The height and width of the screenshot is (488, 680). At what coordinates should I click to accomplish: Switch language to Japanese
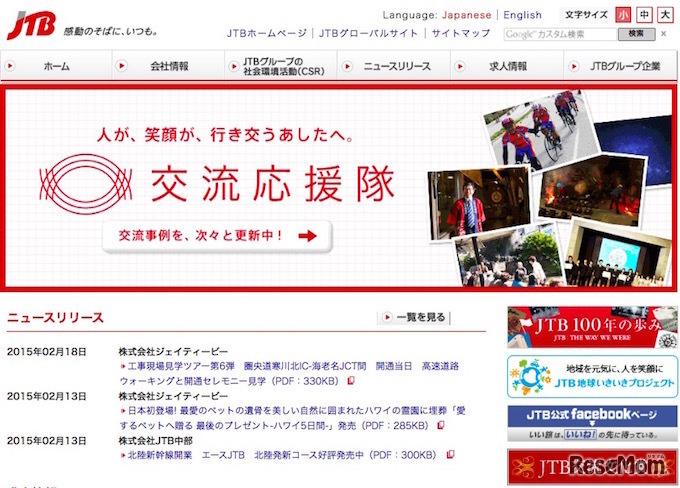466,15
